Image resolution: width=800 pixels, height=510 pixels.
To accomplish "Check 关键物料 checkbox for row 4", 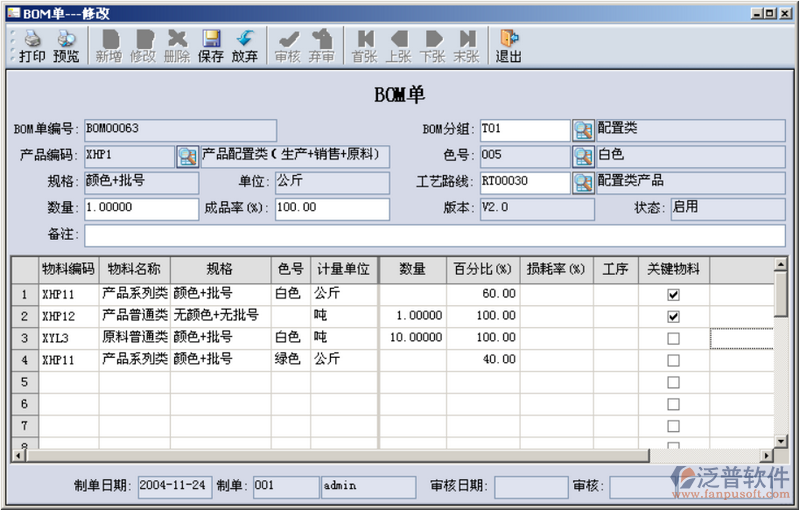I will [x=673, y=360].
